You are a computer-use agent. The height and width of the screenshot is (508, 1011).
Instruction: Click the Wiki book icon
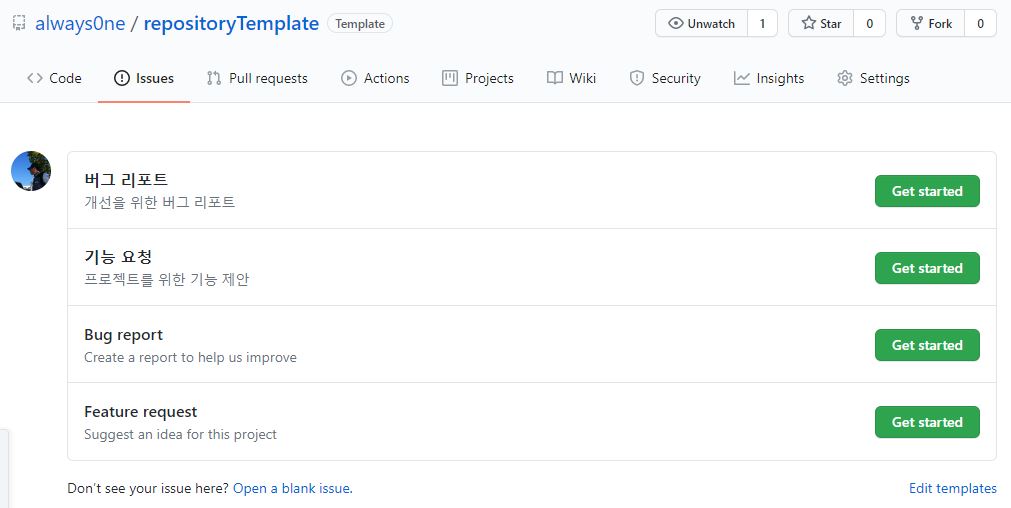pyautogui.click(x=555, y=78)
